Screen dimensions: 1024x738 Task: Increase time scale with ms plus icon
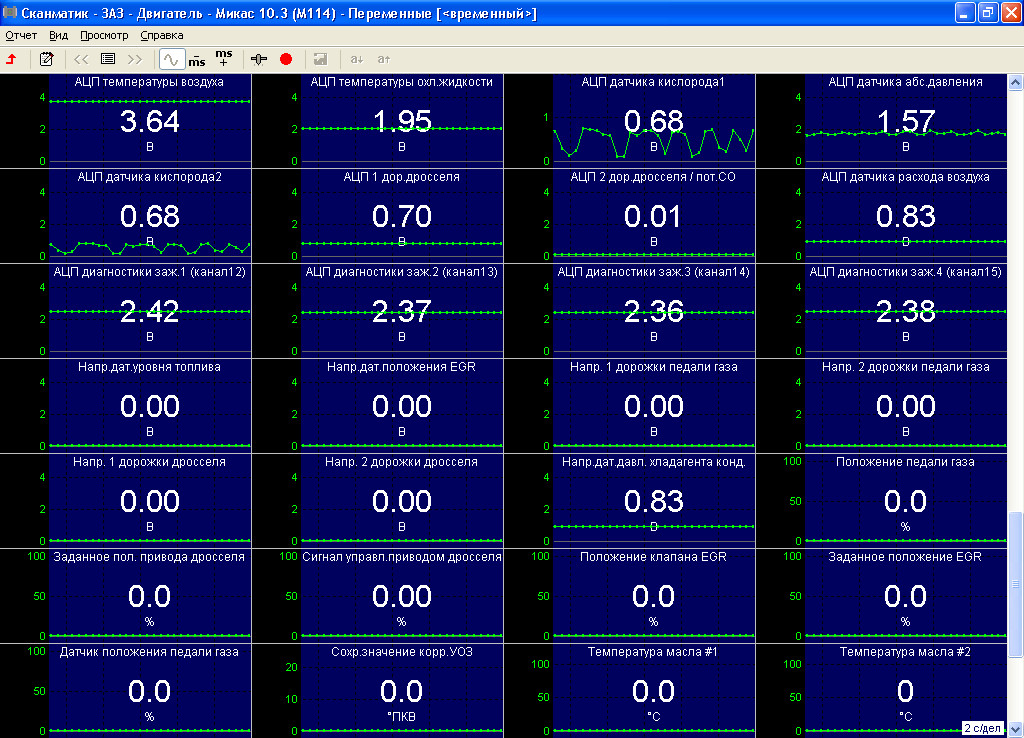(x=224, y=57)
